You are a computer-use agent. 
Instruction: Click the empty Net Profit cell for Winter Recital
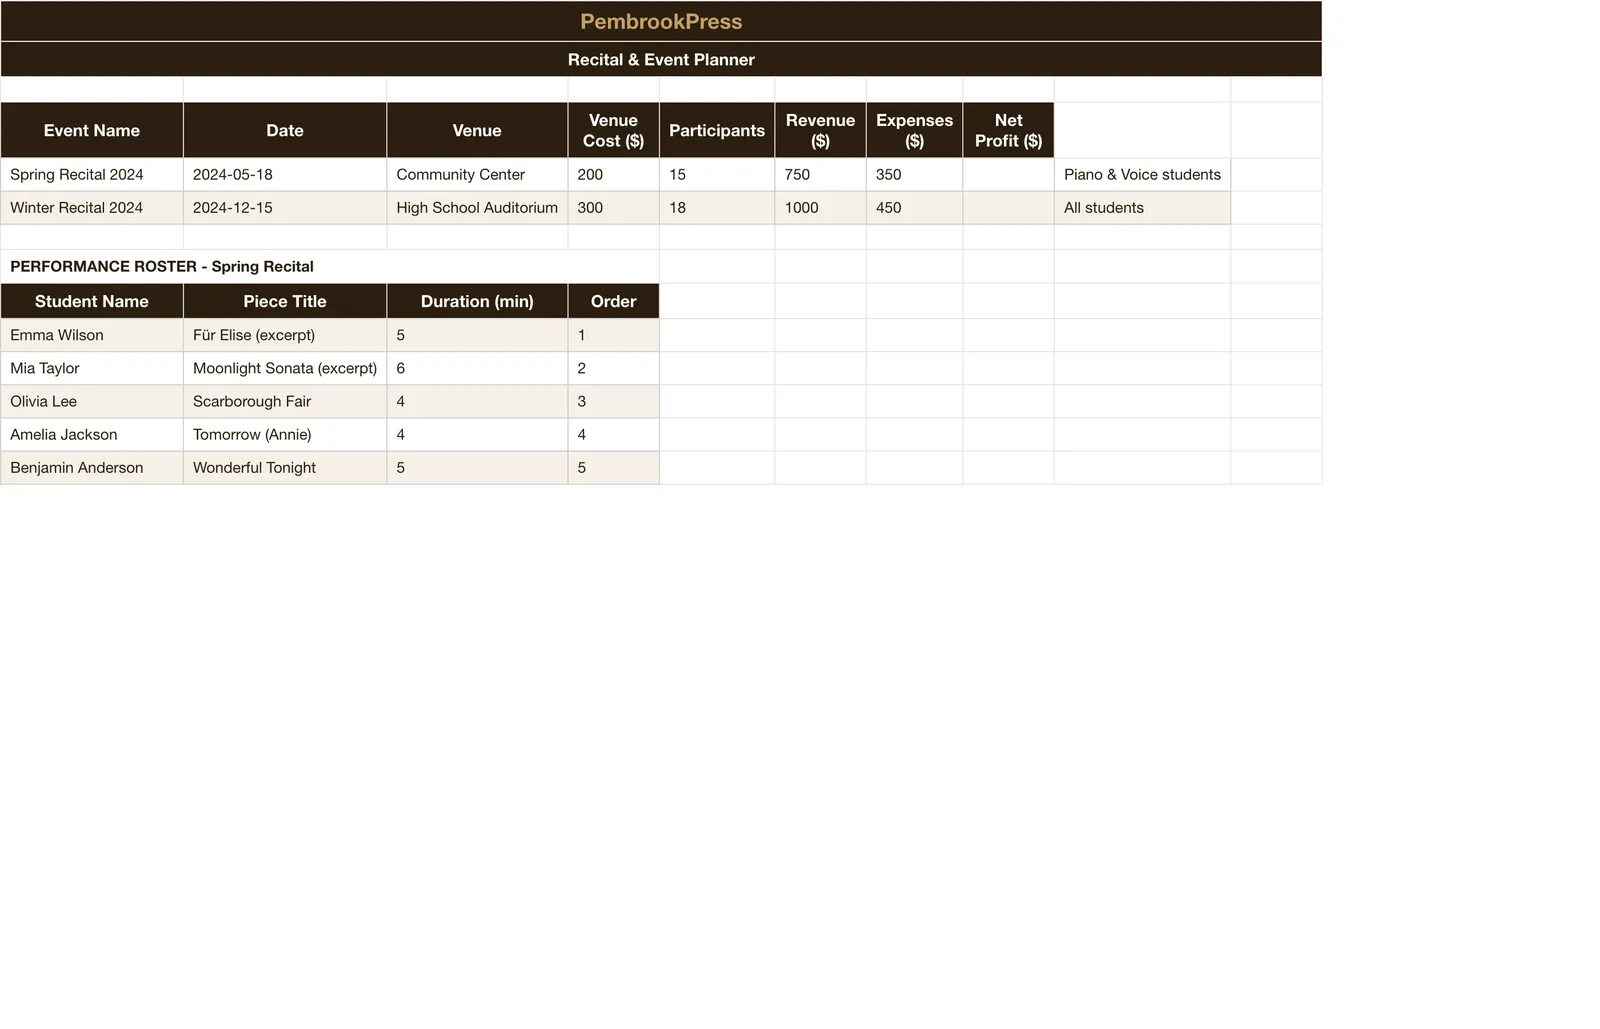tap(1008, 207)
